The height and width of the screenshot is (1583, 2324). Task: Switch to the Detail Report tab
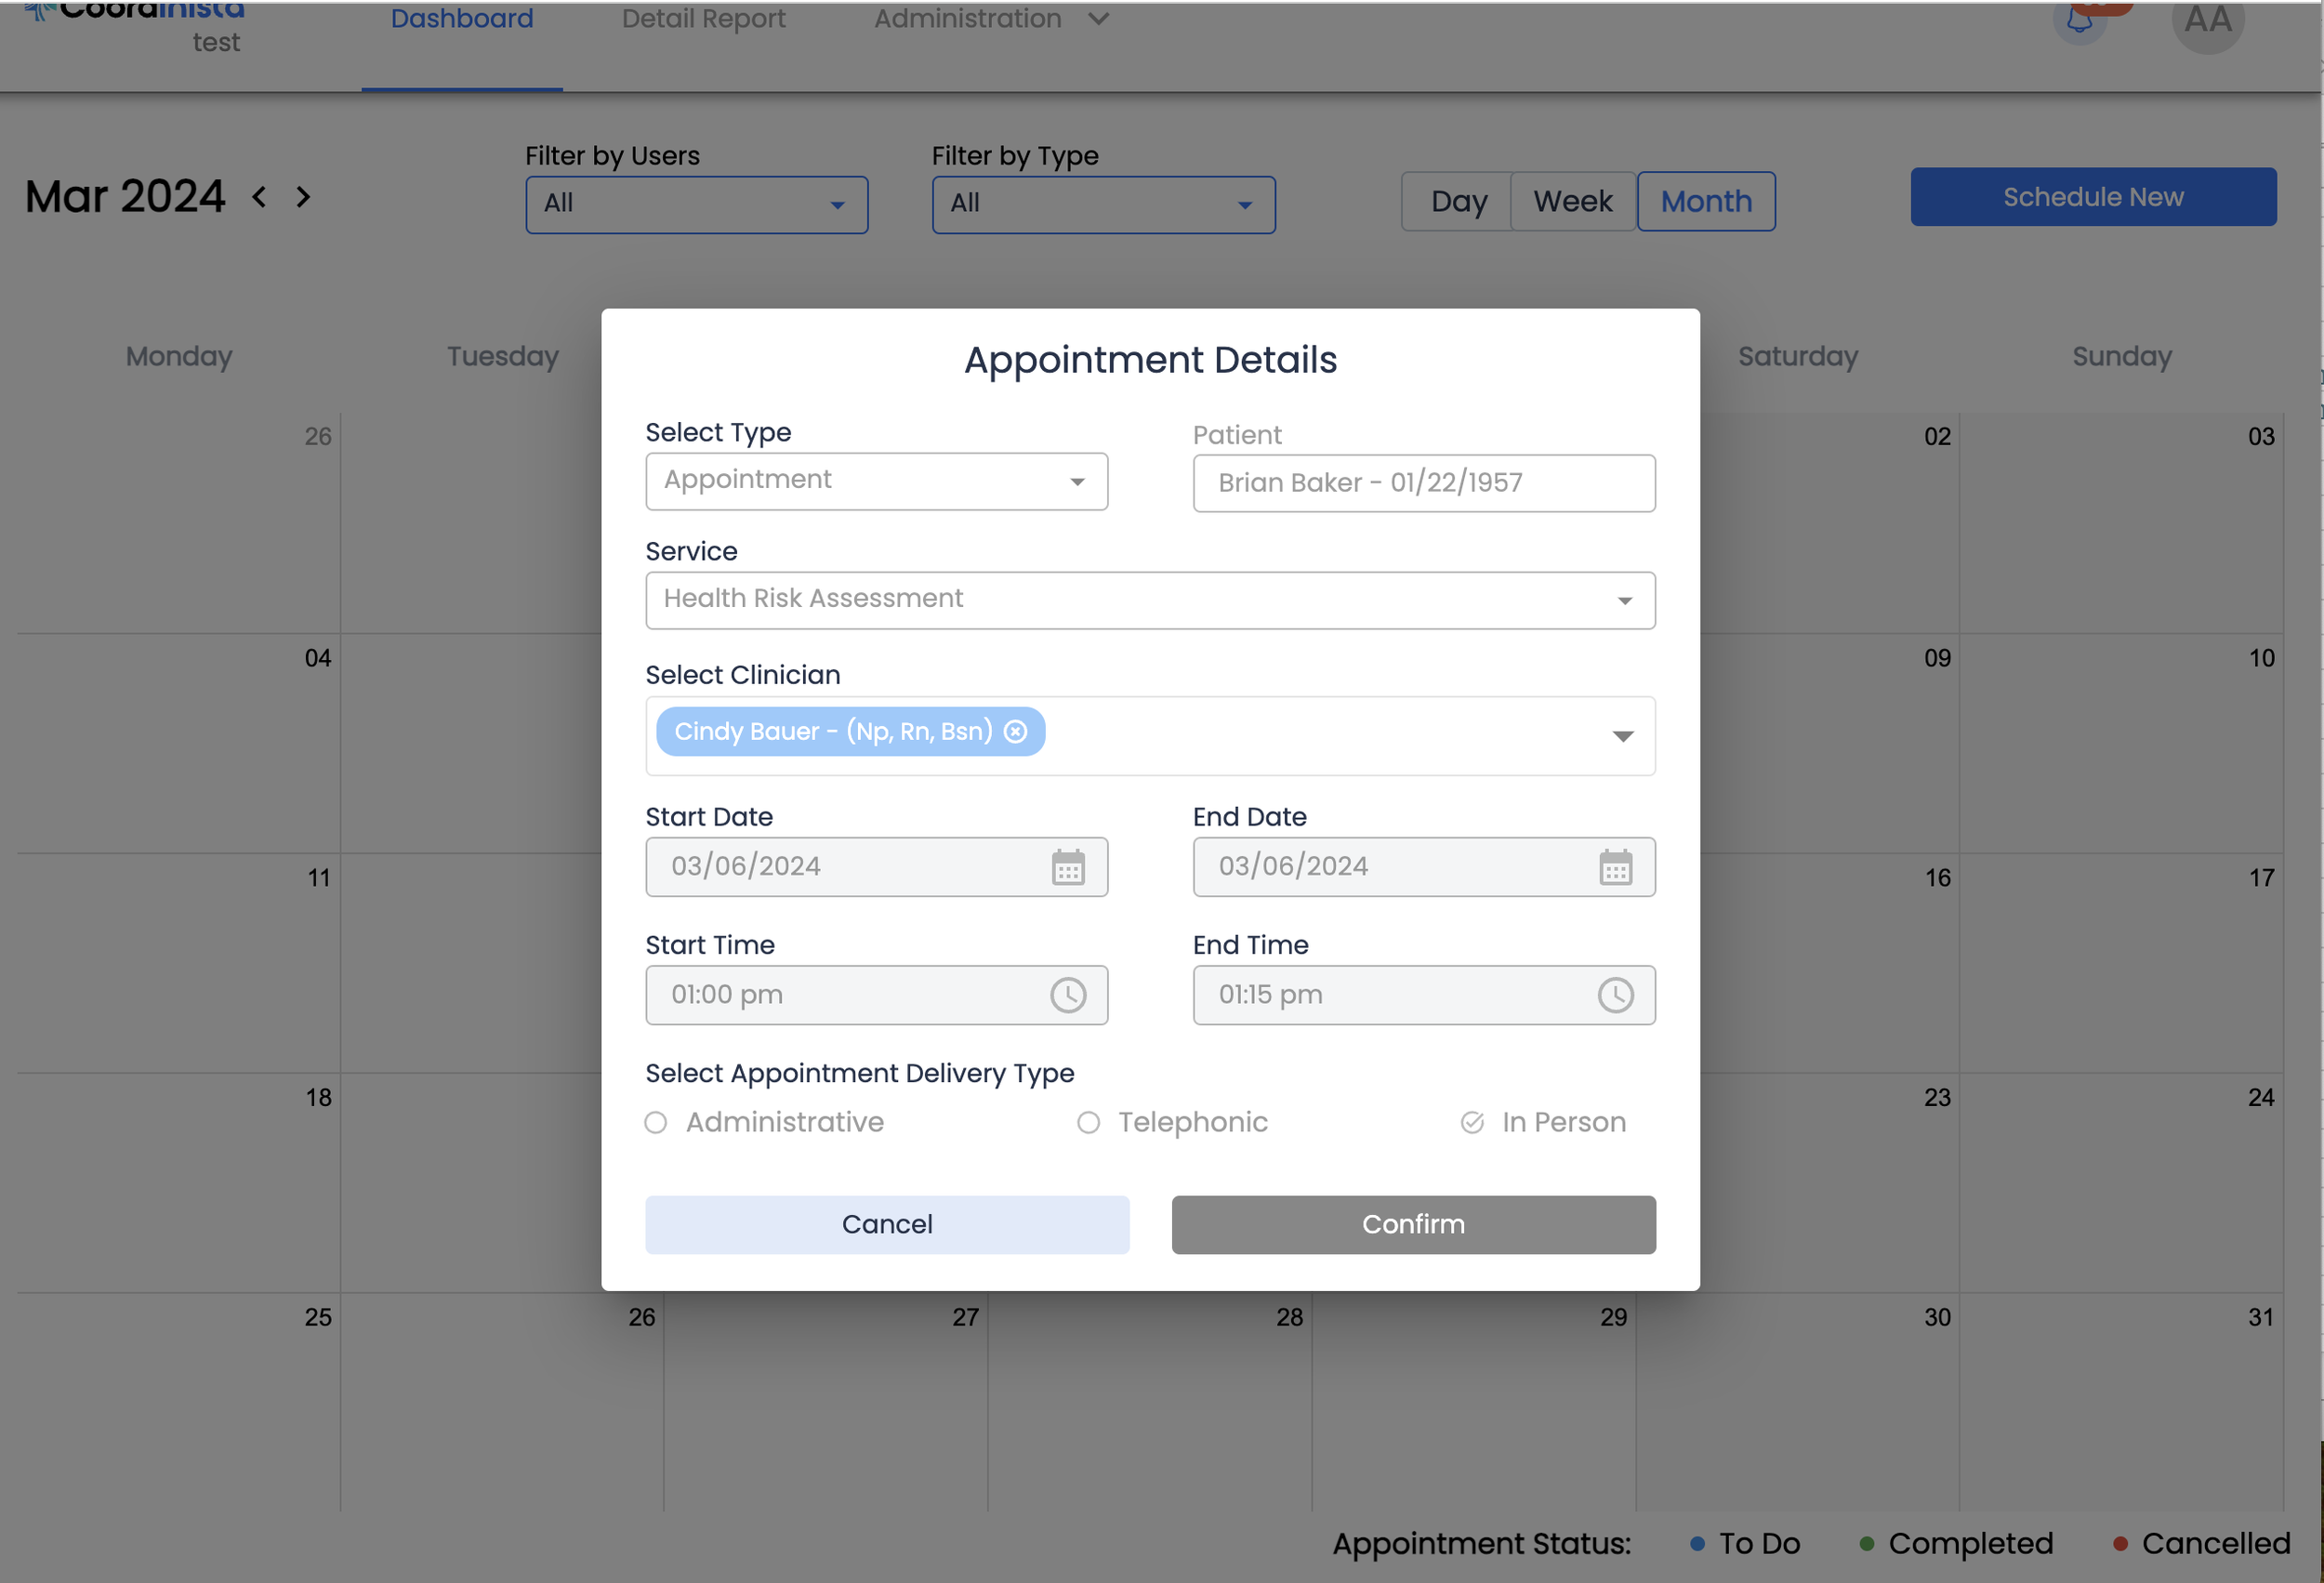(x=703, y=19)
